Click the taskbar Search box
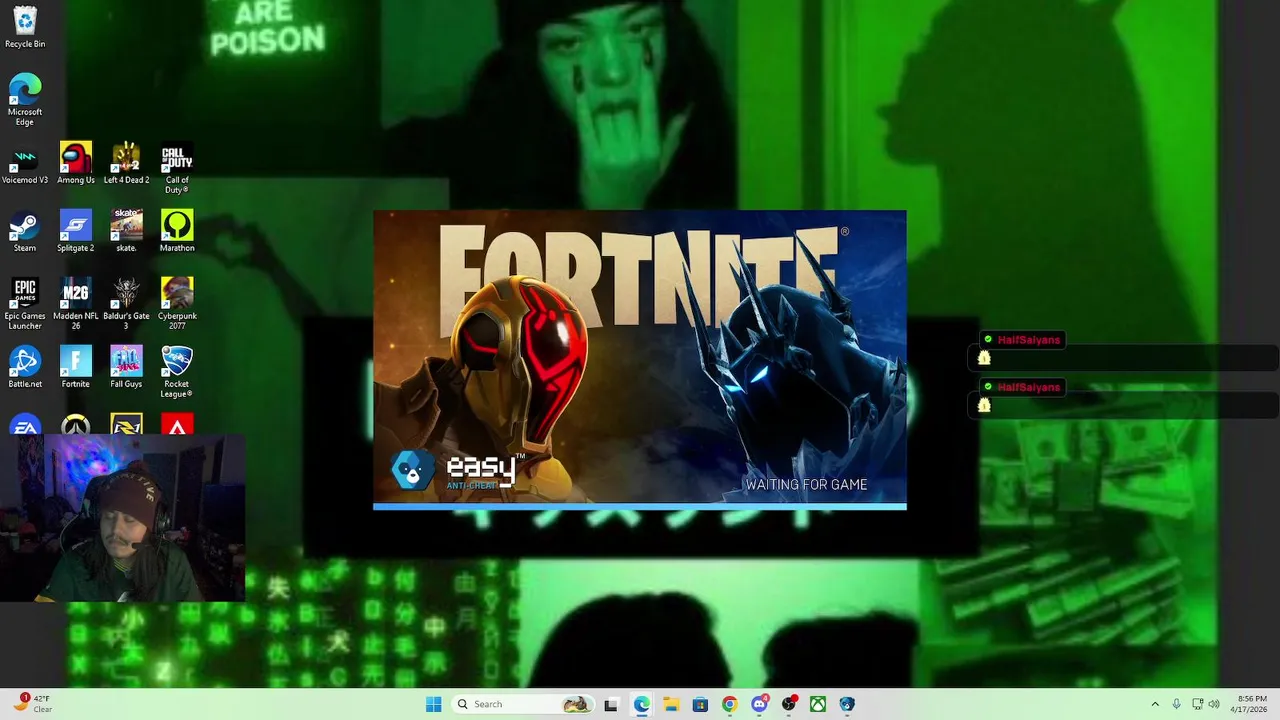 (x=523, y=704)
